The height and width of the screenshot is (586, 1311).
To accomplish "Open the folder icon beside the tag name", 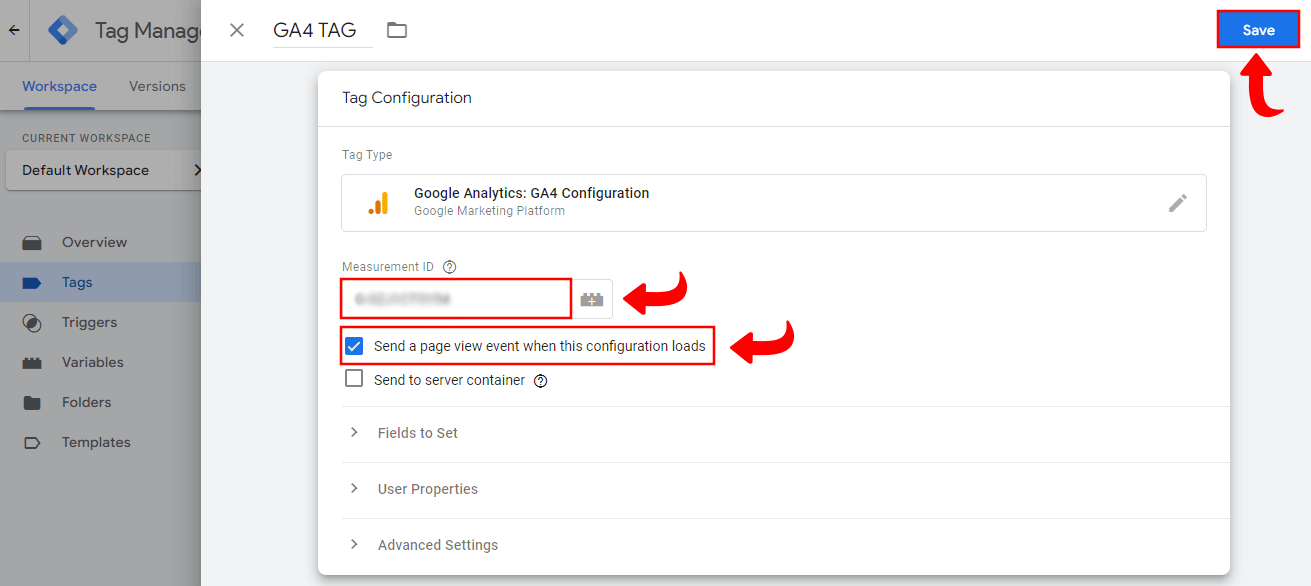I will point(396,30).
